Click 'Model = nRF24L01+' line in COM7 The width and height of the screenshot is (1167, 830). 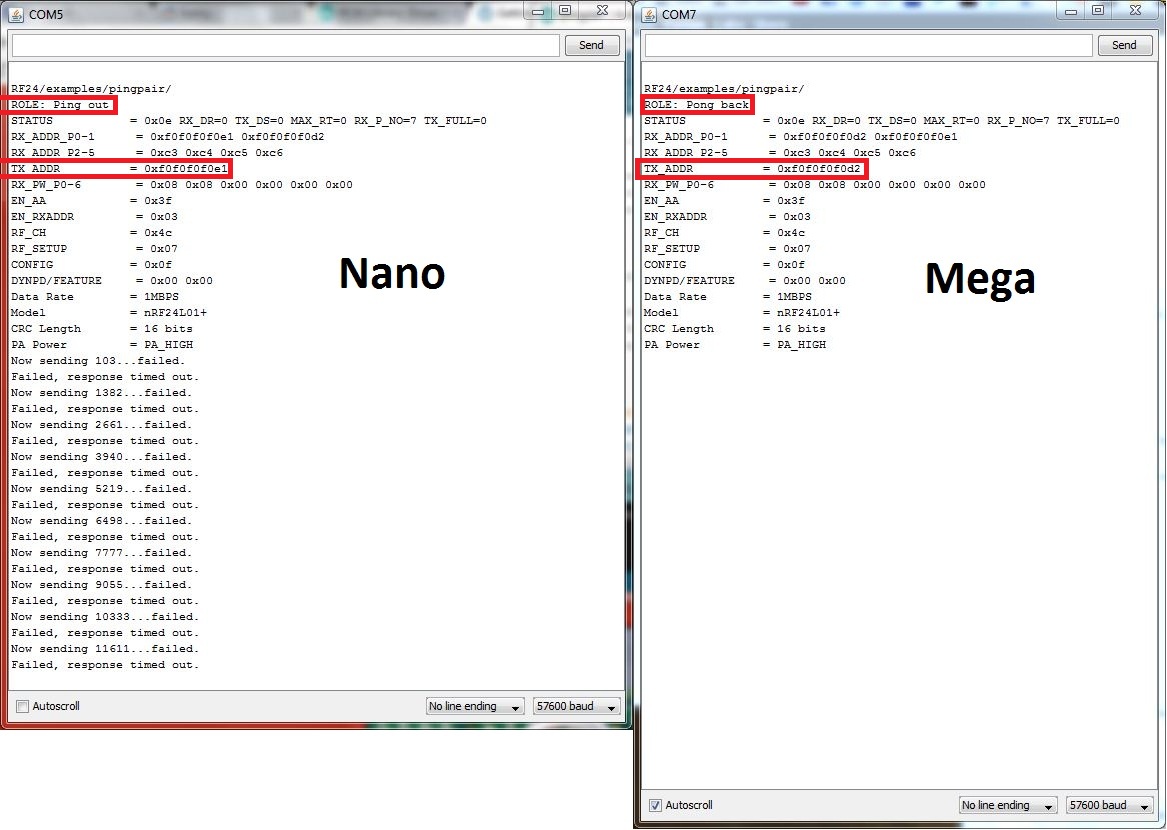point(742,313)
